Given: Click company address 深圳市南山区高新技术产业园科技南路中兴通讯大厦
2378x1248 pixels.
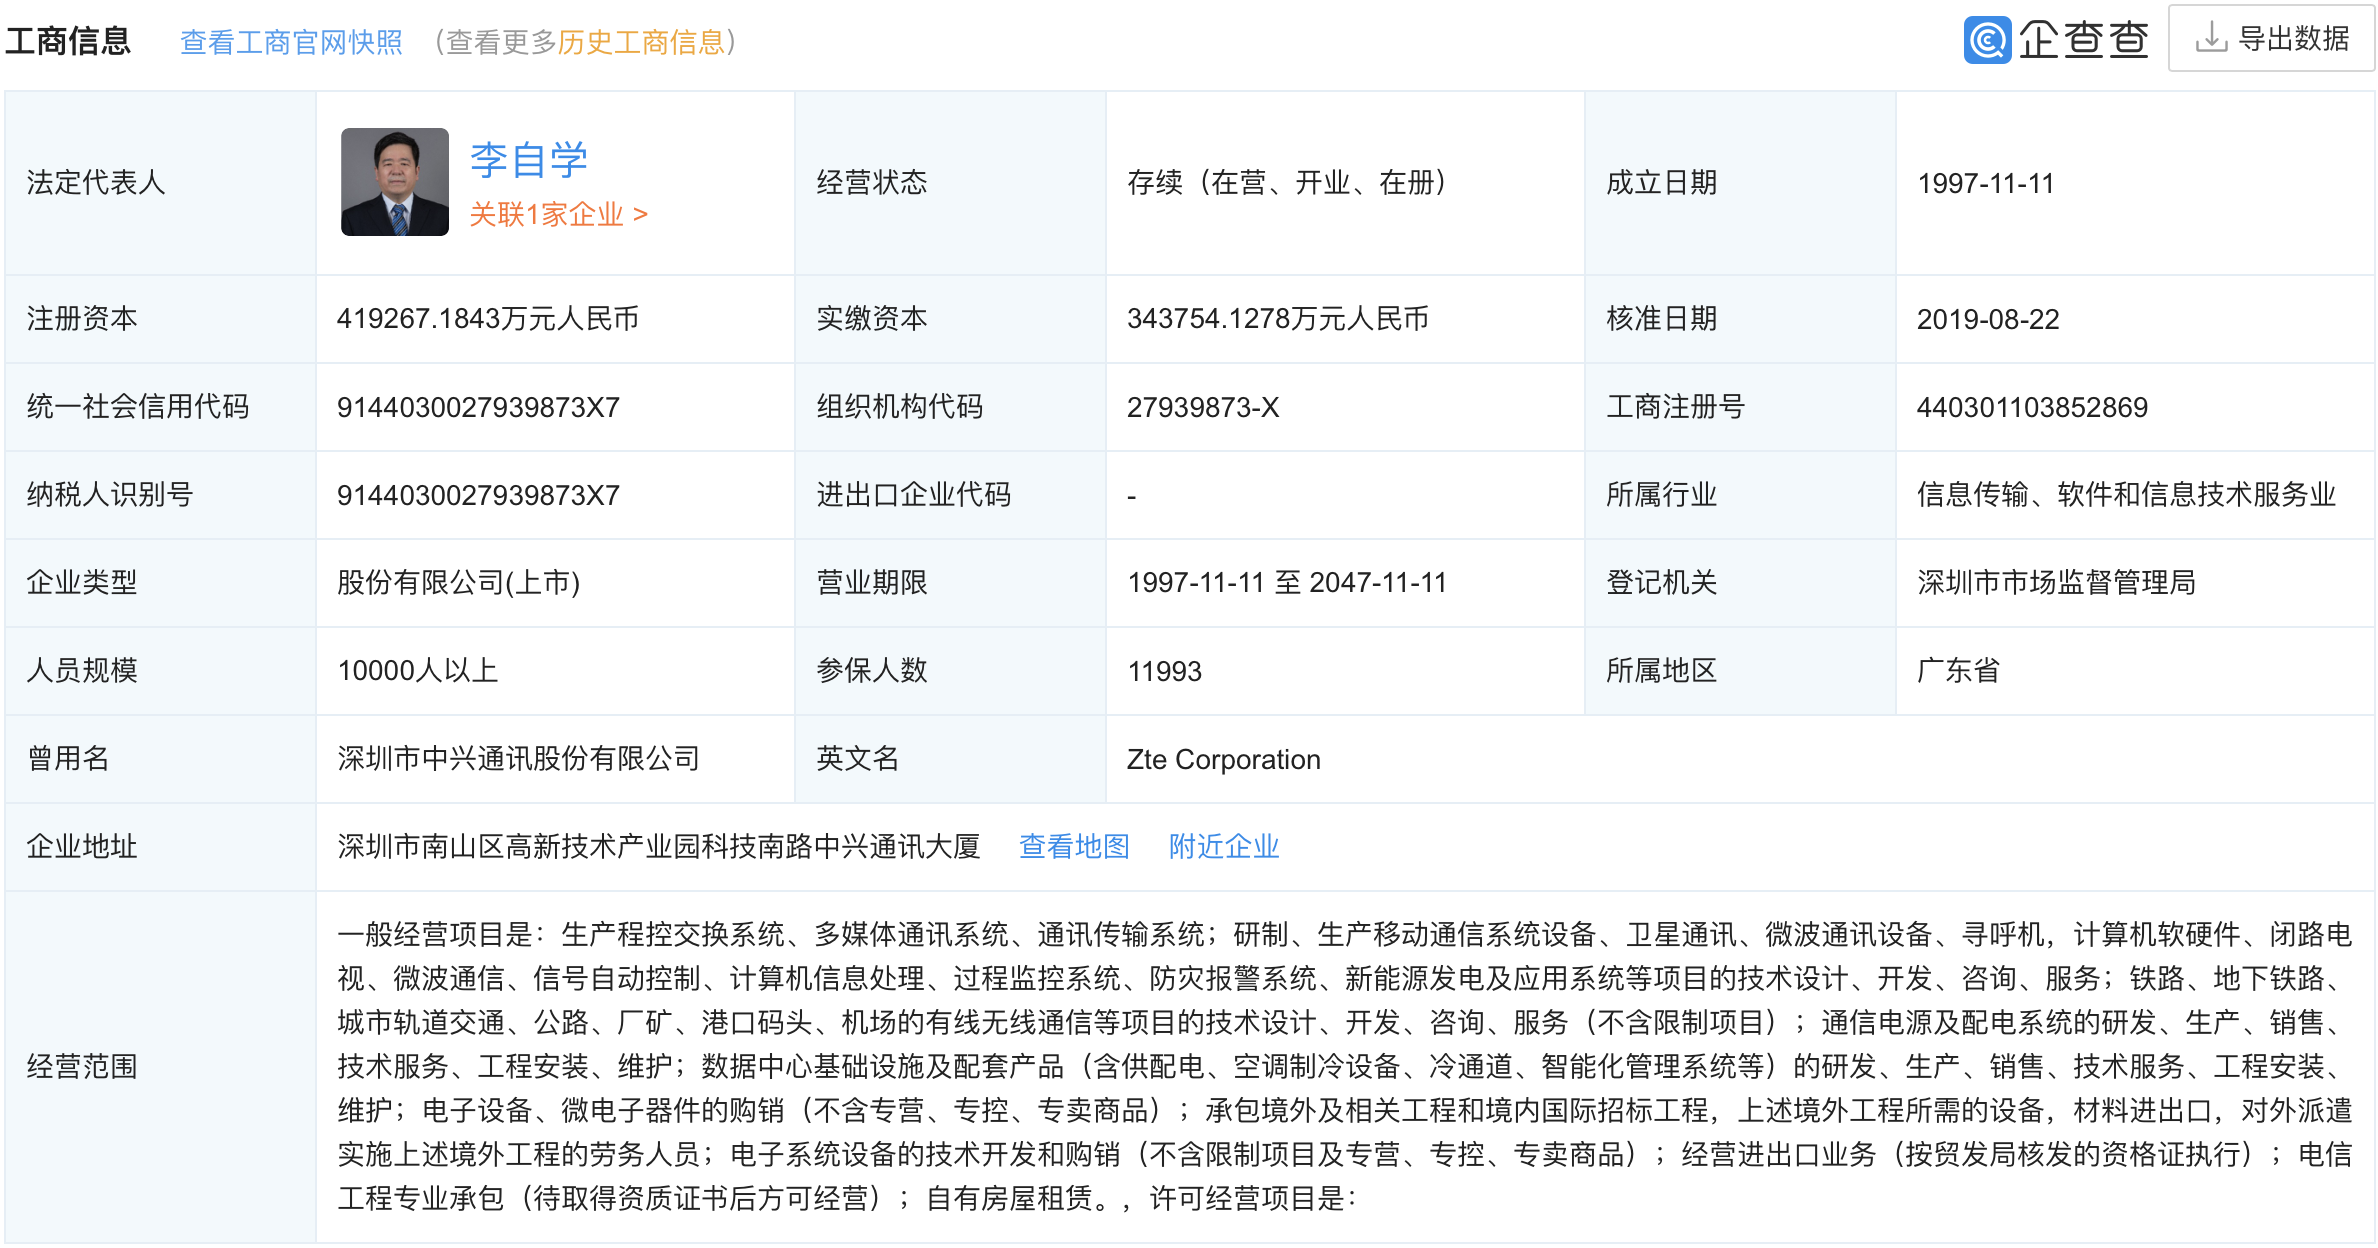Looking at the screenshot, I should coord(660,845).
